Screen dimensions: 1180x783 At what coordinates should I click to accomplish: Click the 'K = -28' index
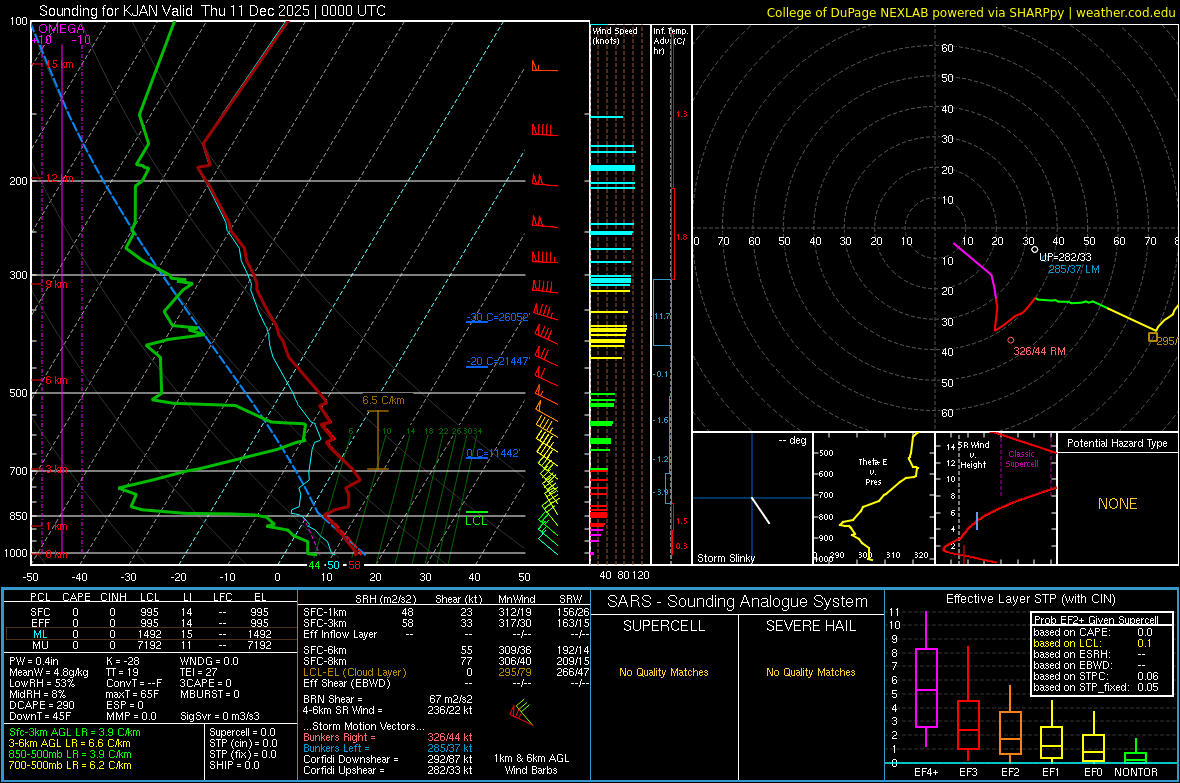coord(123,661)
